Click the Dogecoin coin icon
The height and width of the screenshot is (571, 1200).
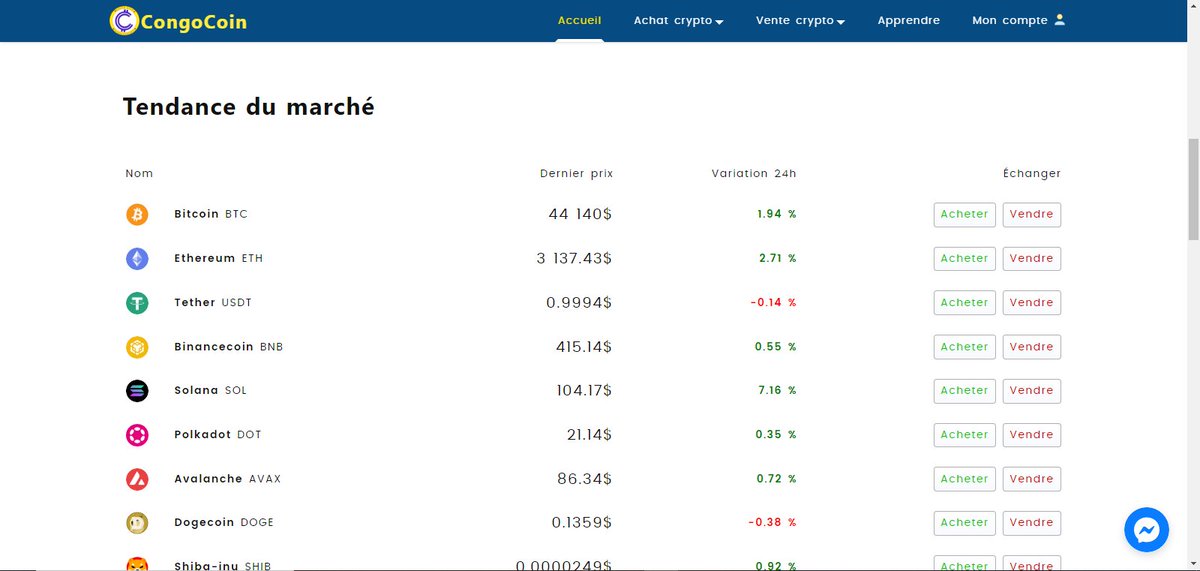(x=137, y=523)
